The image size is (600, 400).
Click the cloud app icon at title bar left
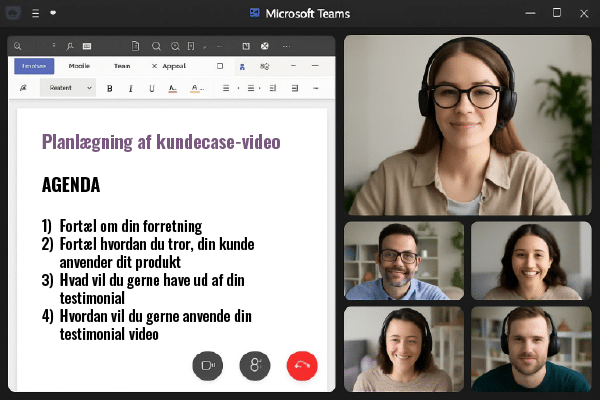point(13,13)
